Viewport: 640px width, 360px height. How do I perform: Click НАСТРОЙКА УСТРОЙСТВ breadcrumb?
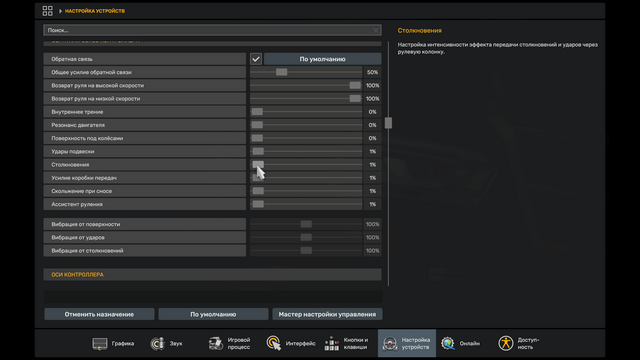click(x=95, y=11)
